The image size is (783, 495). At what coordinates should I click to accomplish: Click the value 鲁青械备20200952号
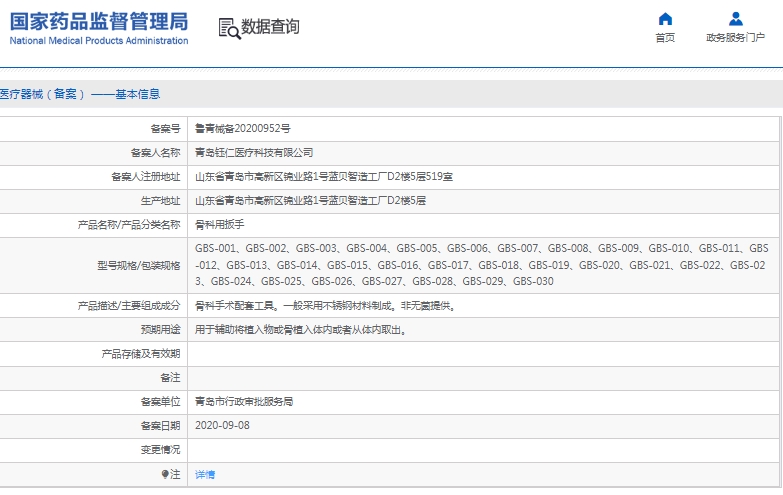point(243,128)
